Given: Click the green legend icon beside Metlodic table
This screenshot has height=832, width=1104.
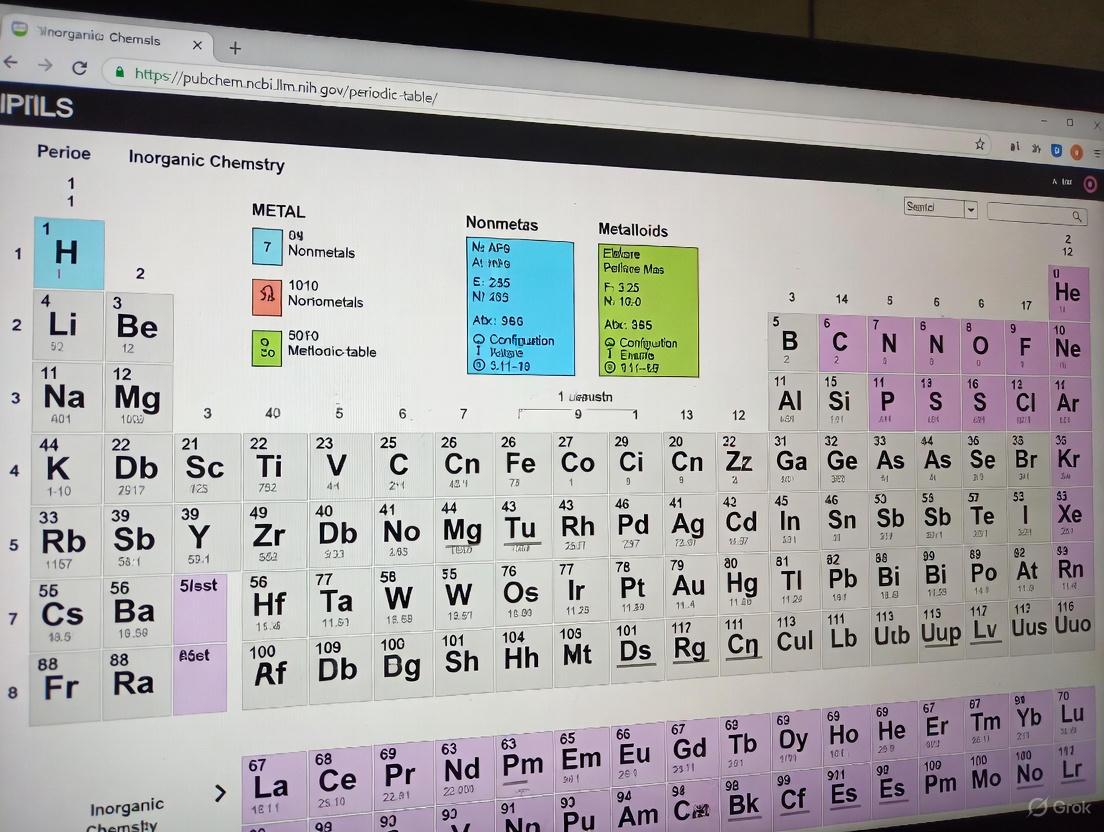Looking at the screenshot, I should (x=267, y=347).
